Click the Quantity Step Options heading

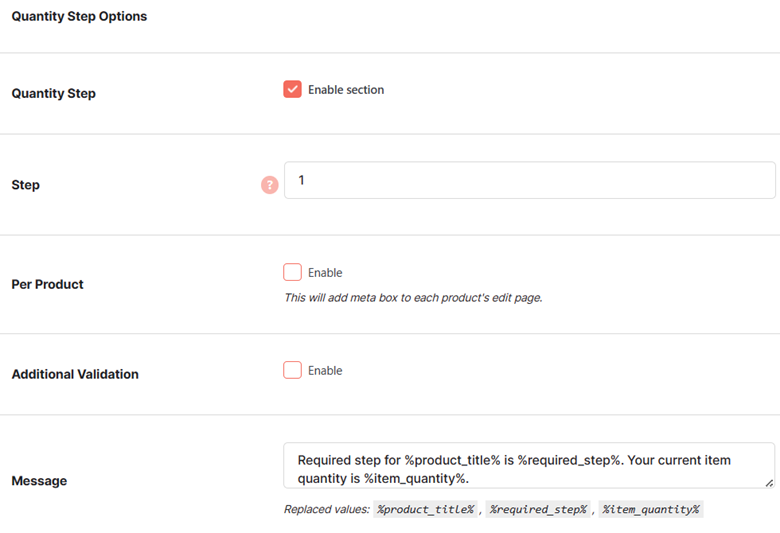[79, 16]
